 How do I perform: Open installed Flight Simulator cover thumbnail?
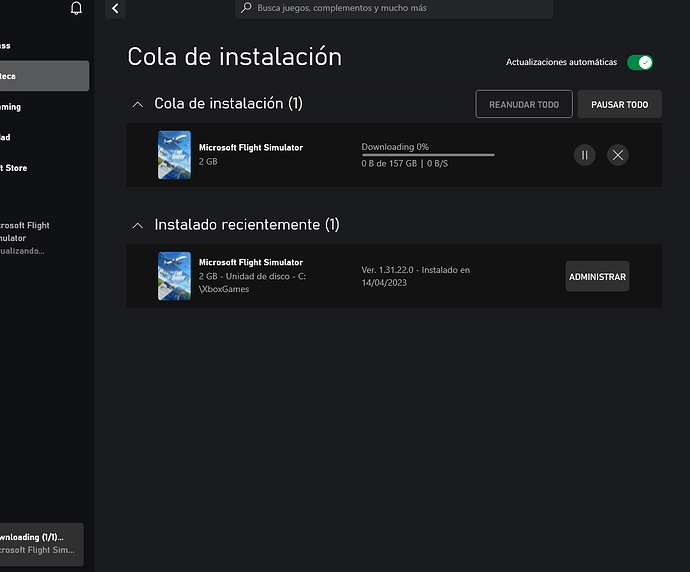coord(174,276)
